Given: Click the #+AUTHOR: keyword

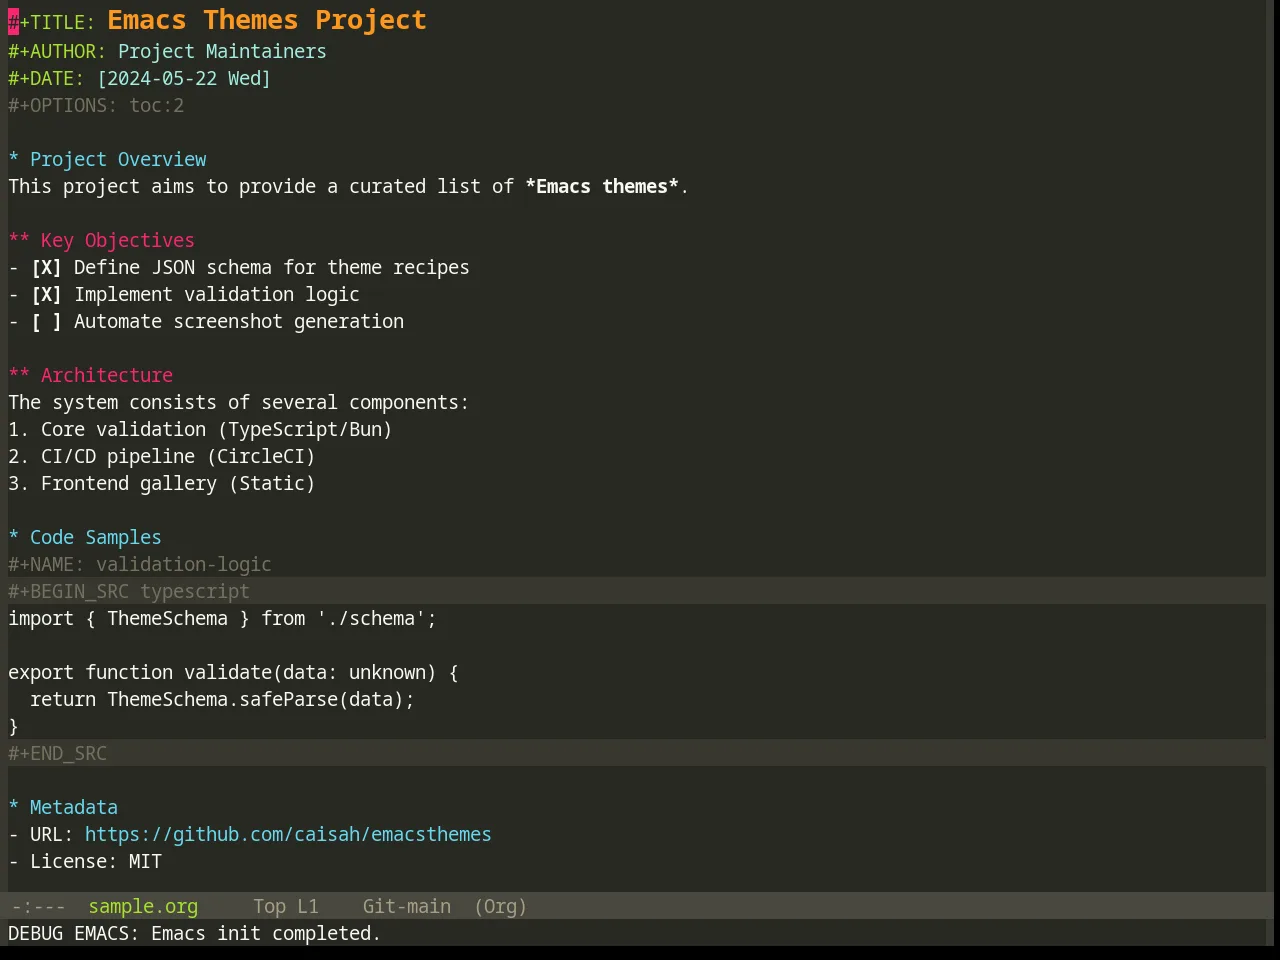Looking at the screenshot, I should (57, 52).
